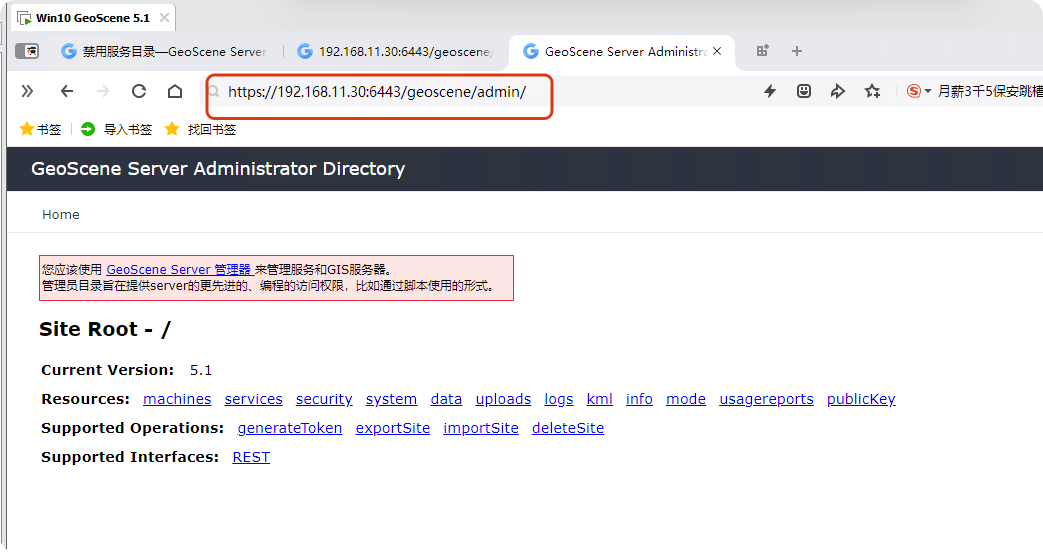Open a new tab with plus button
1043x552 pixels.
[797, 51]
